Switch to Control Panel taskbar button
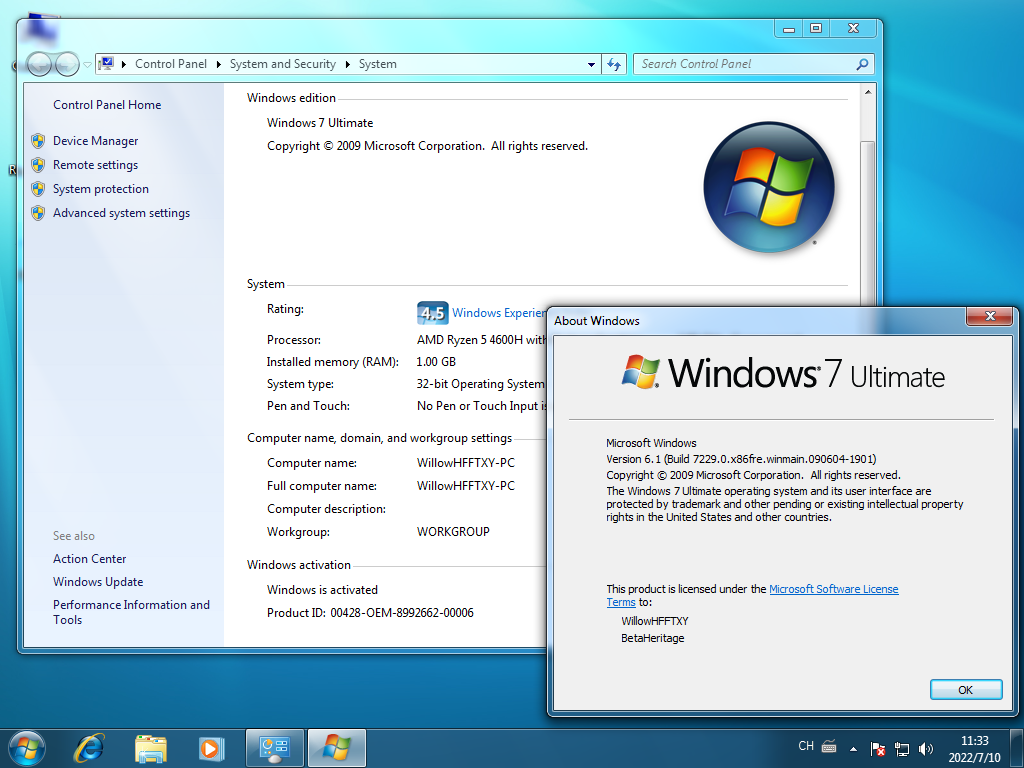1024x768 pixels. click(274, 748)
